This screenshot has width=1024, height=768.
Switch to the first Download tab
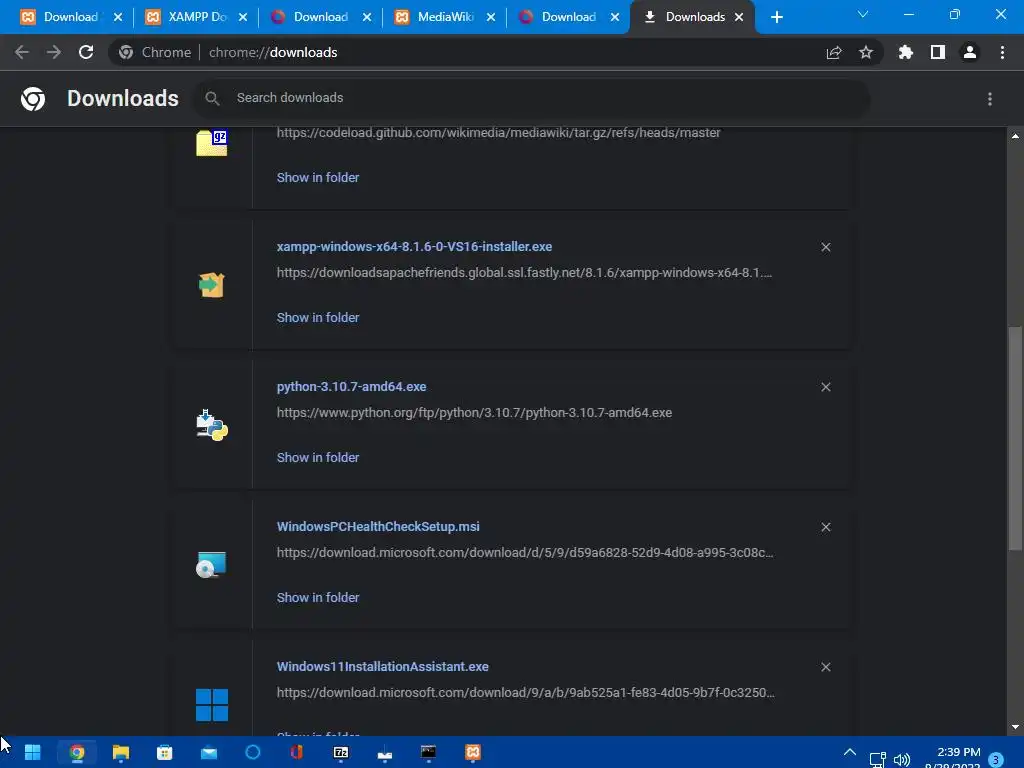point(71,17)
